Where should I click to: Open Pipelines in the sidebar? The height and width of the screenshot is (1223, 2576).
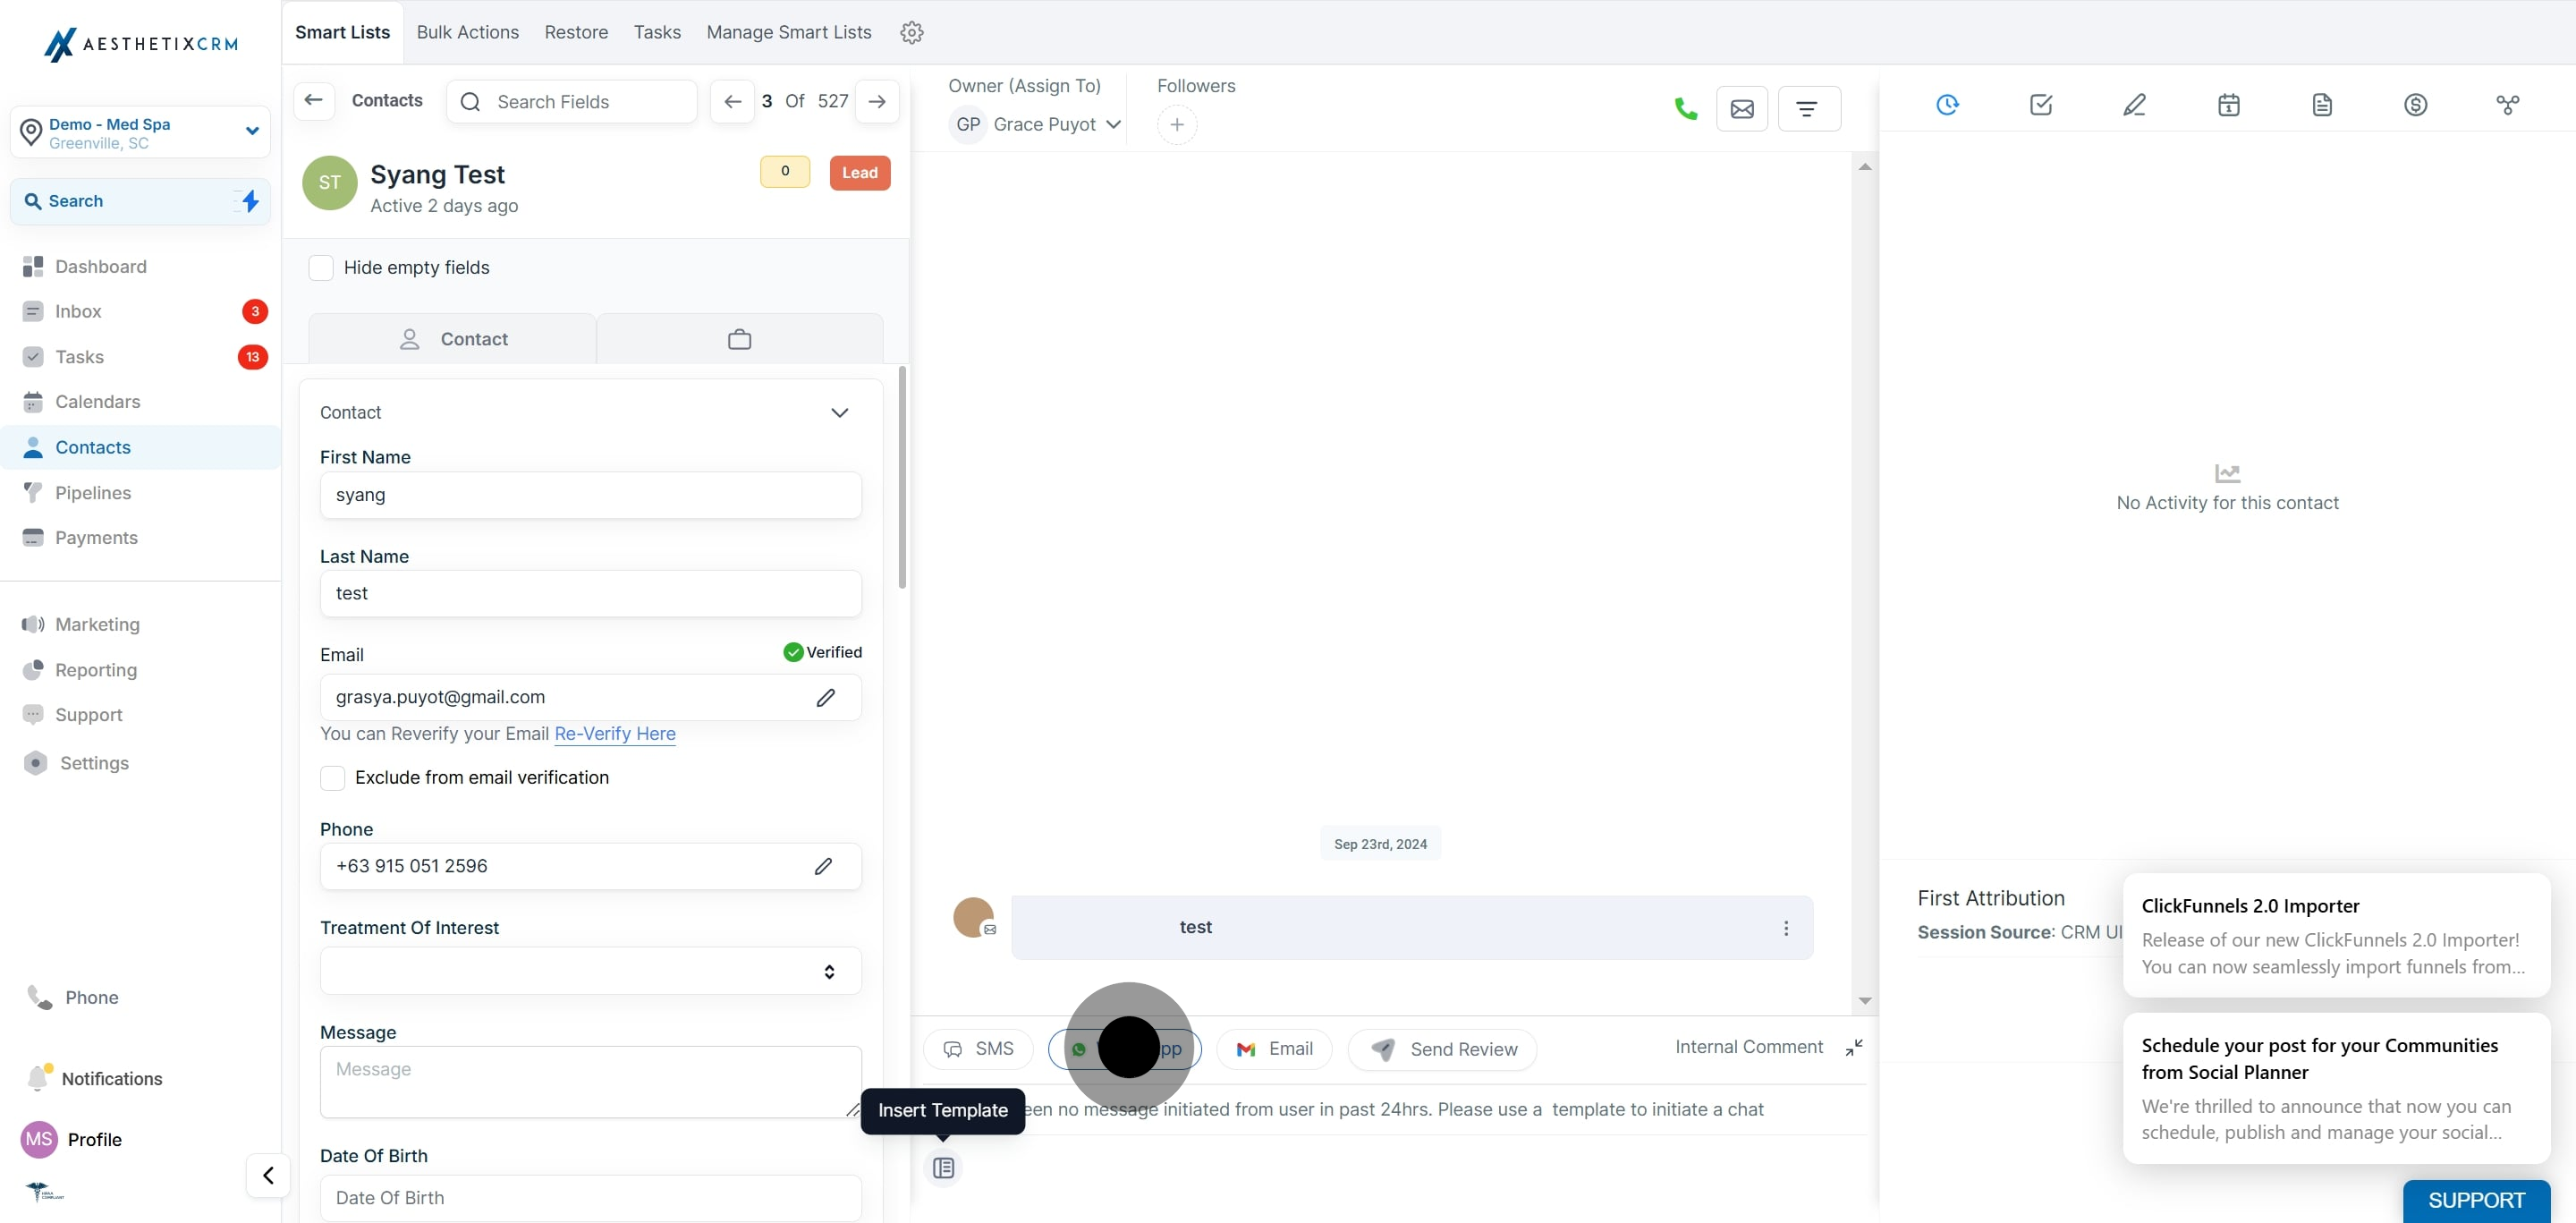click(93, 493)
